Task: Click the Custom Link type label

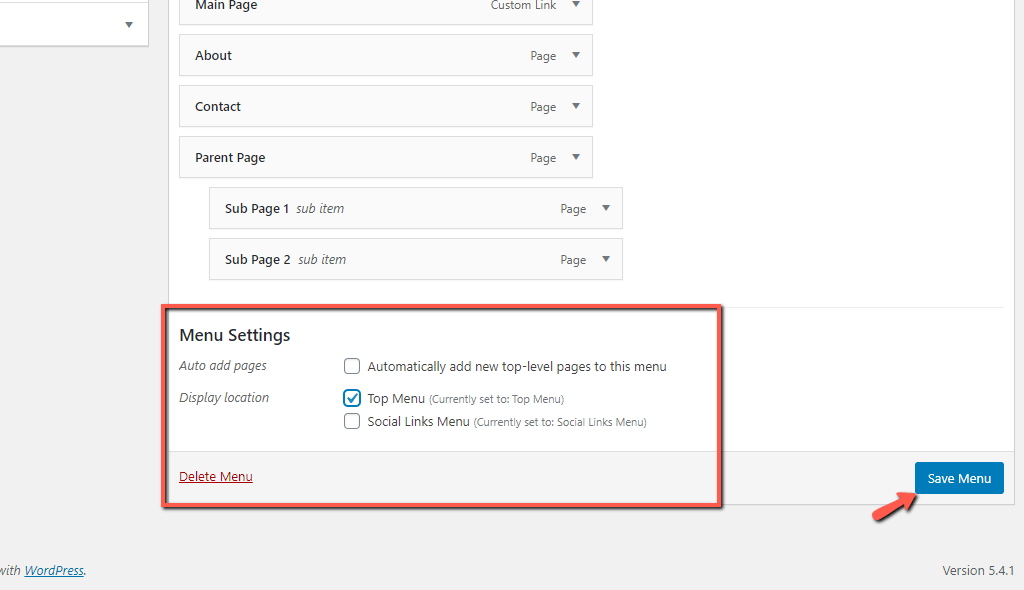Action: pos(523,5)
